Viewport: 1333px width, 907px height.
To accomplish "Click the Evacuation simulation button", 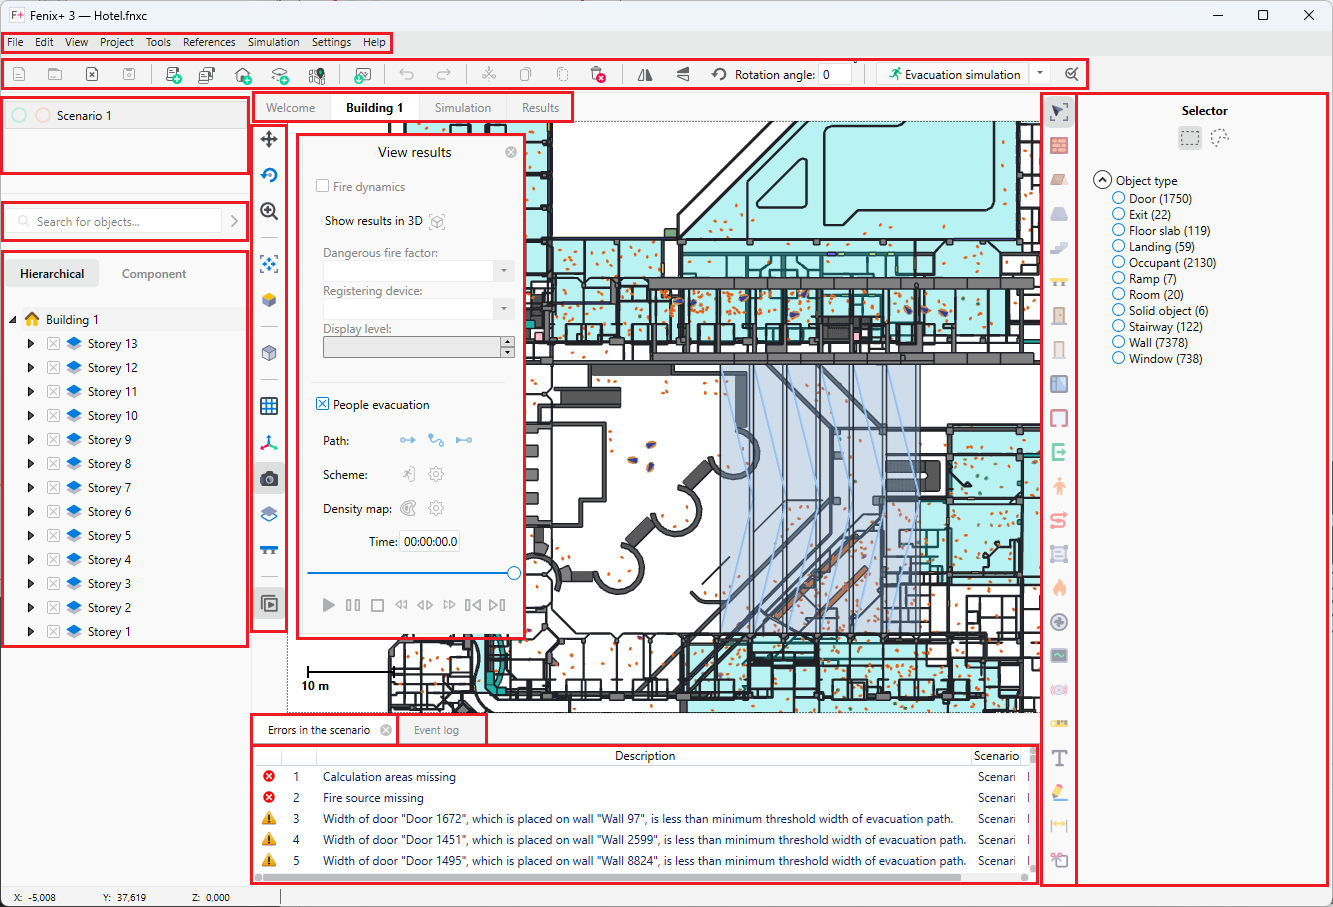I will (954, 74).
